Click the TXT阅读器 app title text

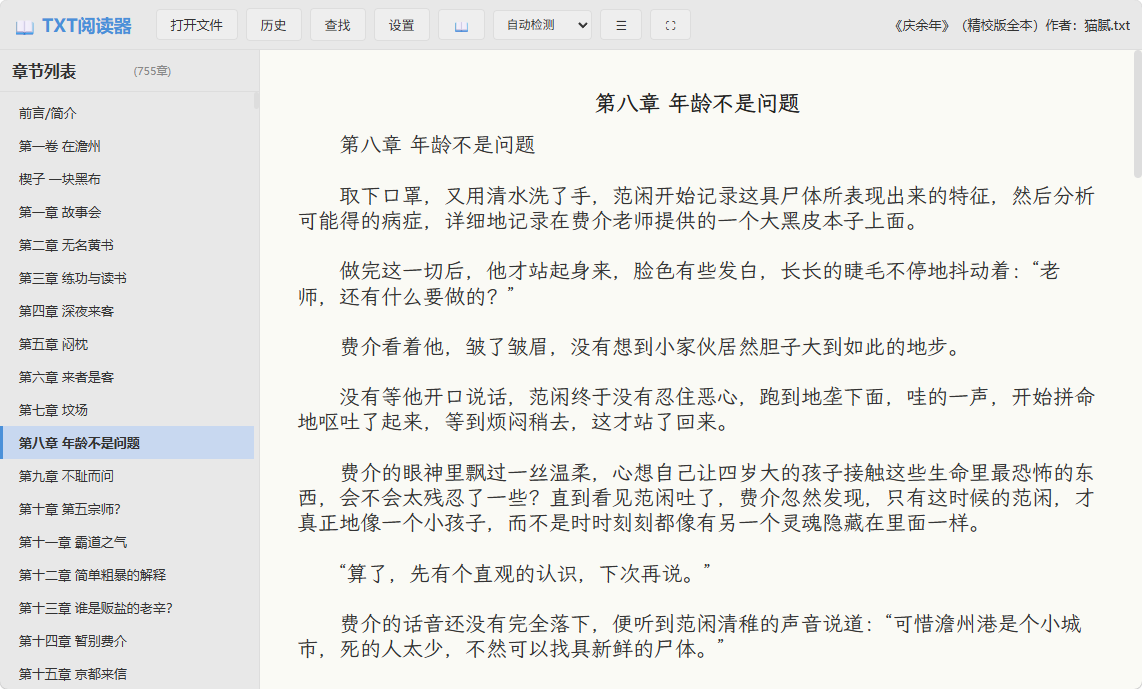(x=87, y=26)
